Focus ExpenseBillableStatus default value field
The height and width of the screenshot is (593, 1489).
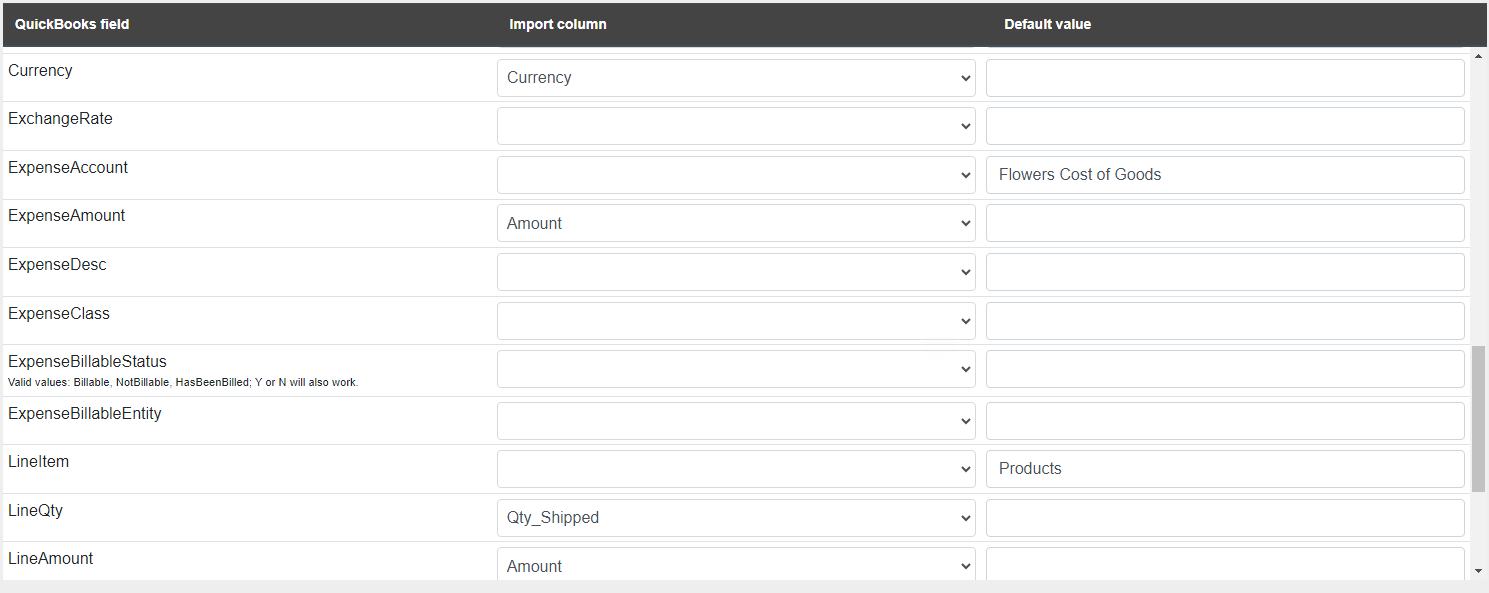click(x=1225, y=369)
